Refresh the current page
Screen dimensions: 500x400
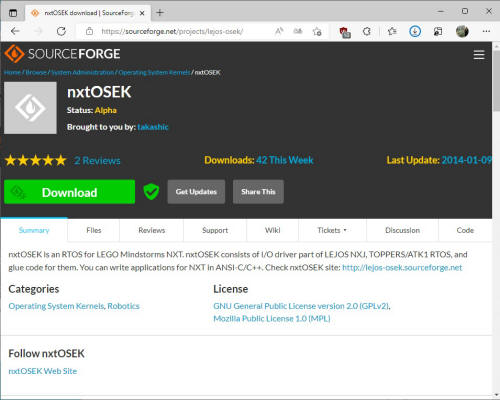click(x=61, y=31)
